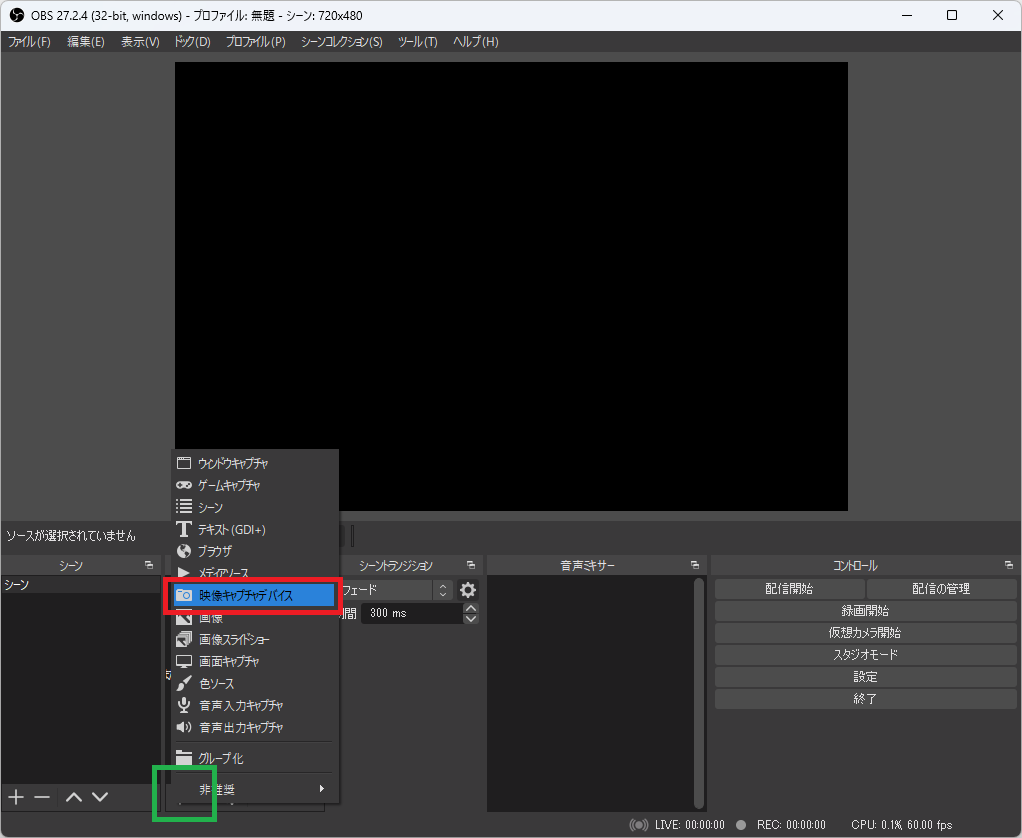Open the ツール menu
1022x838 pixels.
point(417,41)
